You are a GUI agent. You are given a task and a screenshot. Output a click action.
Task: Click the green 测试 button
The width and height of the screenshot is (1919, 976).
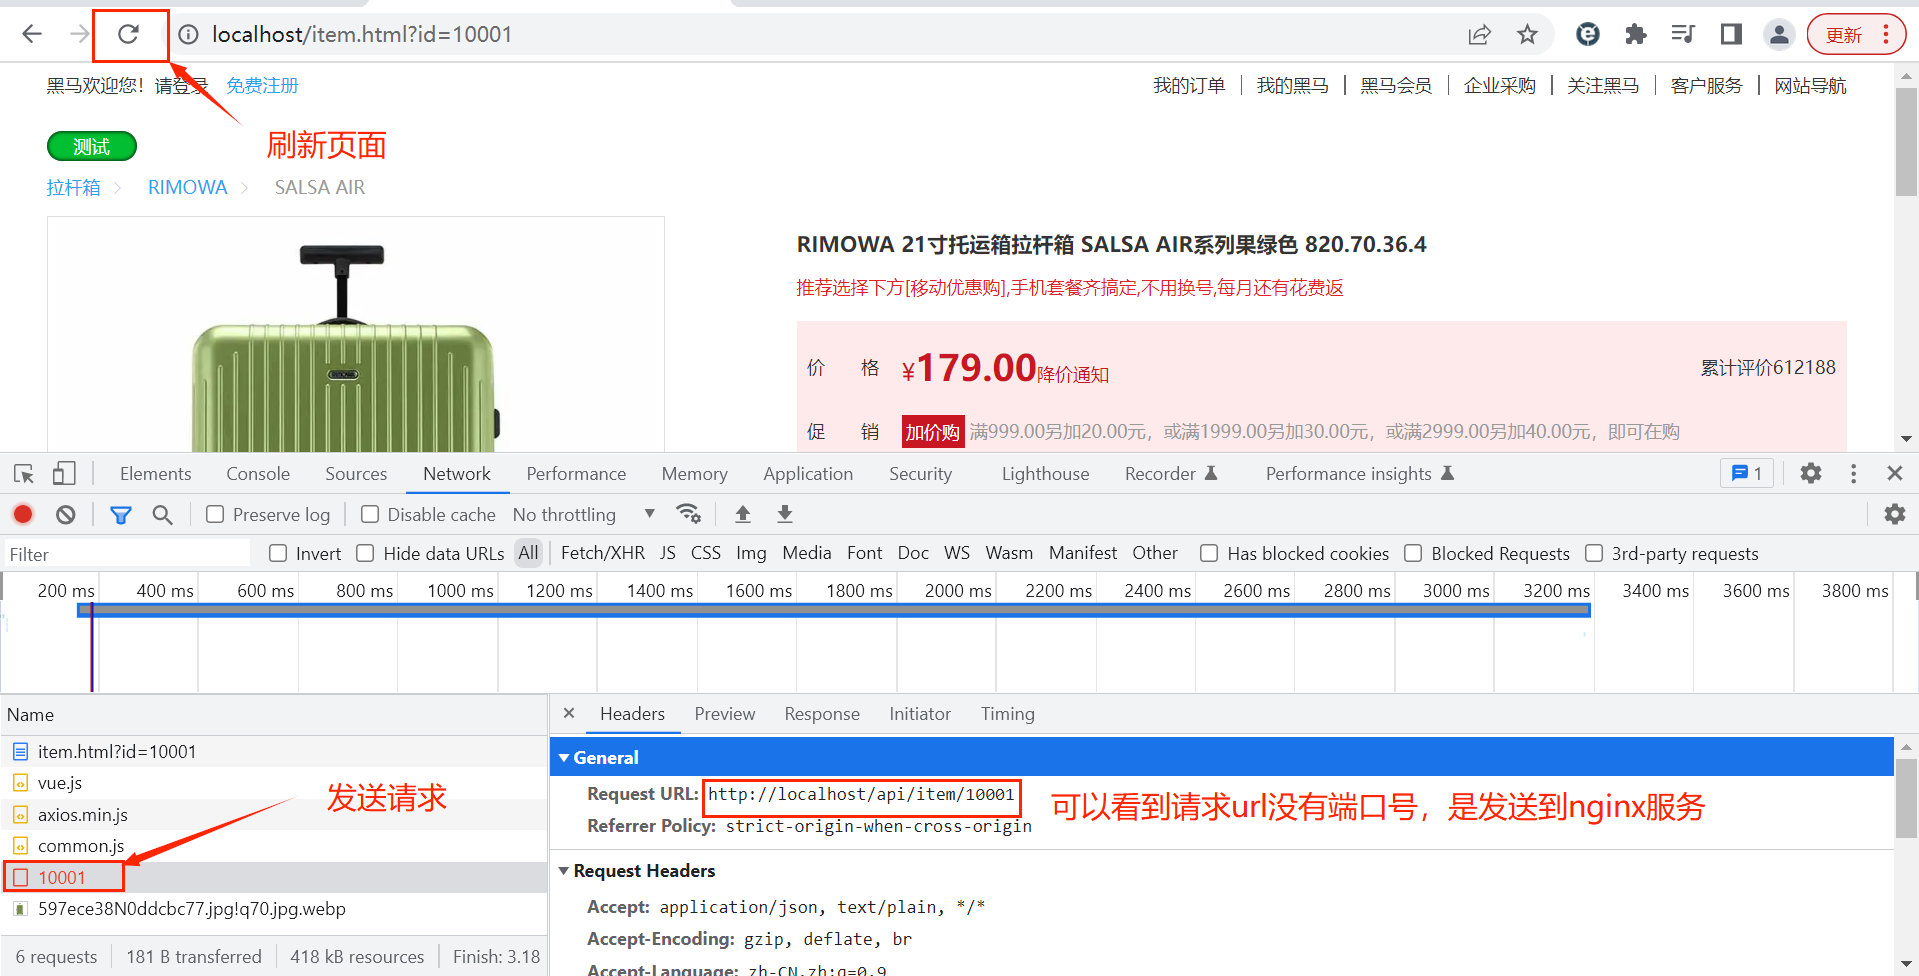click(92, 147)
